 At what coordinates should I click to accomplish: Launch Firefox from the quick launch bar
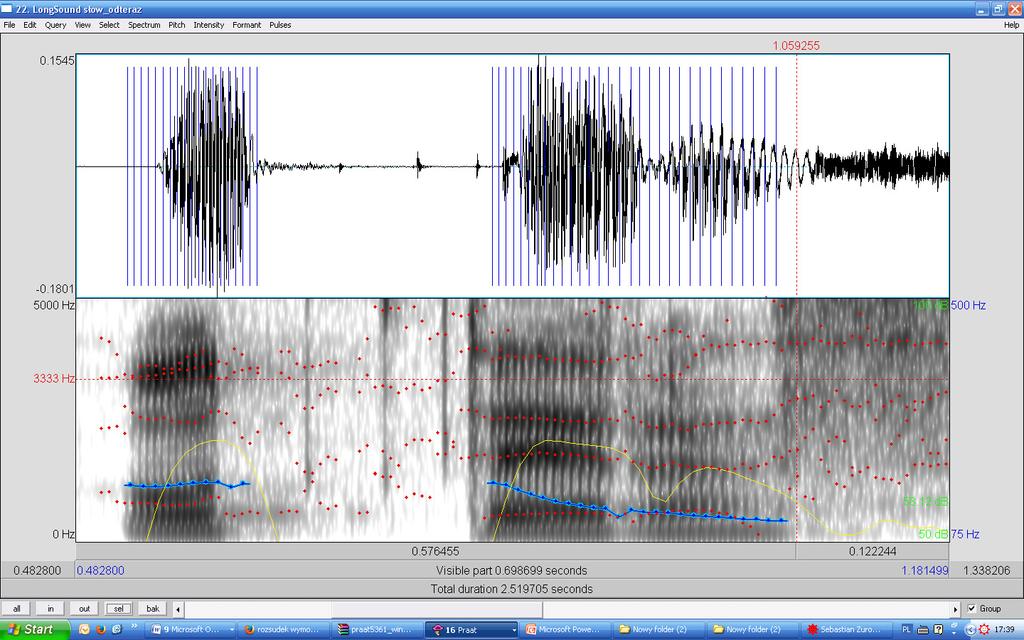pyautogui.click(x=101, y=630)
